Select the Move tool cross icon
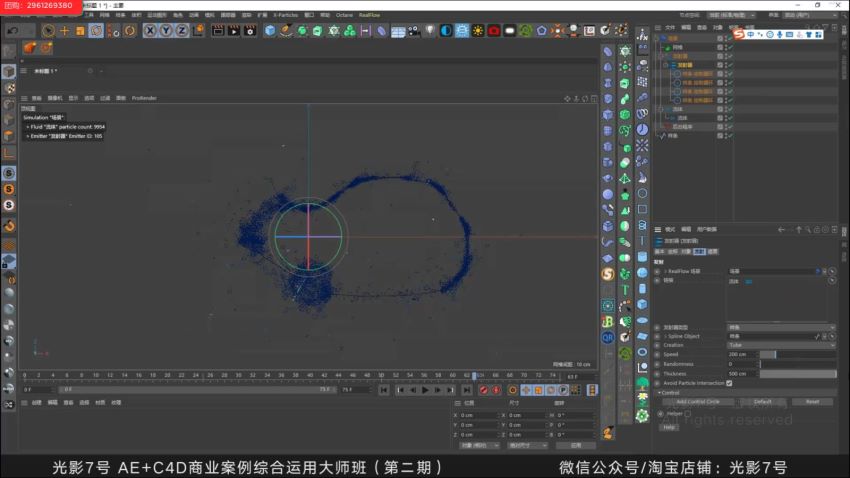Viewport: 850px width, 478px height. point(65,30)
